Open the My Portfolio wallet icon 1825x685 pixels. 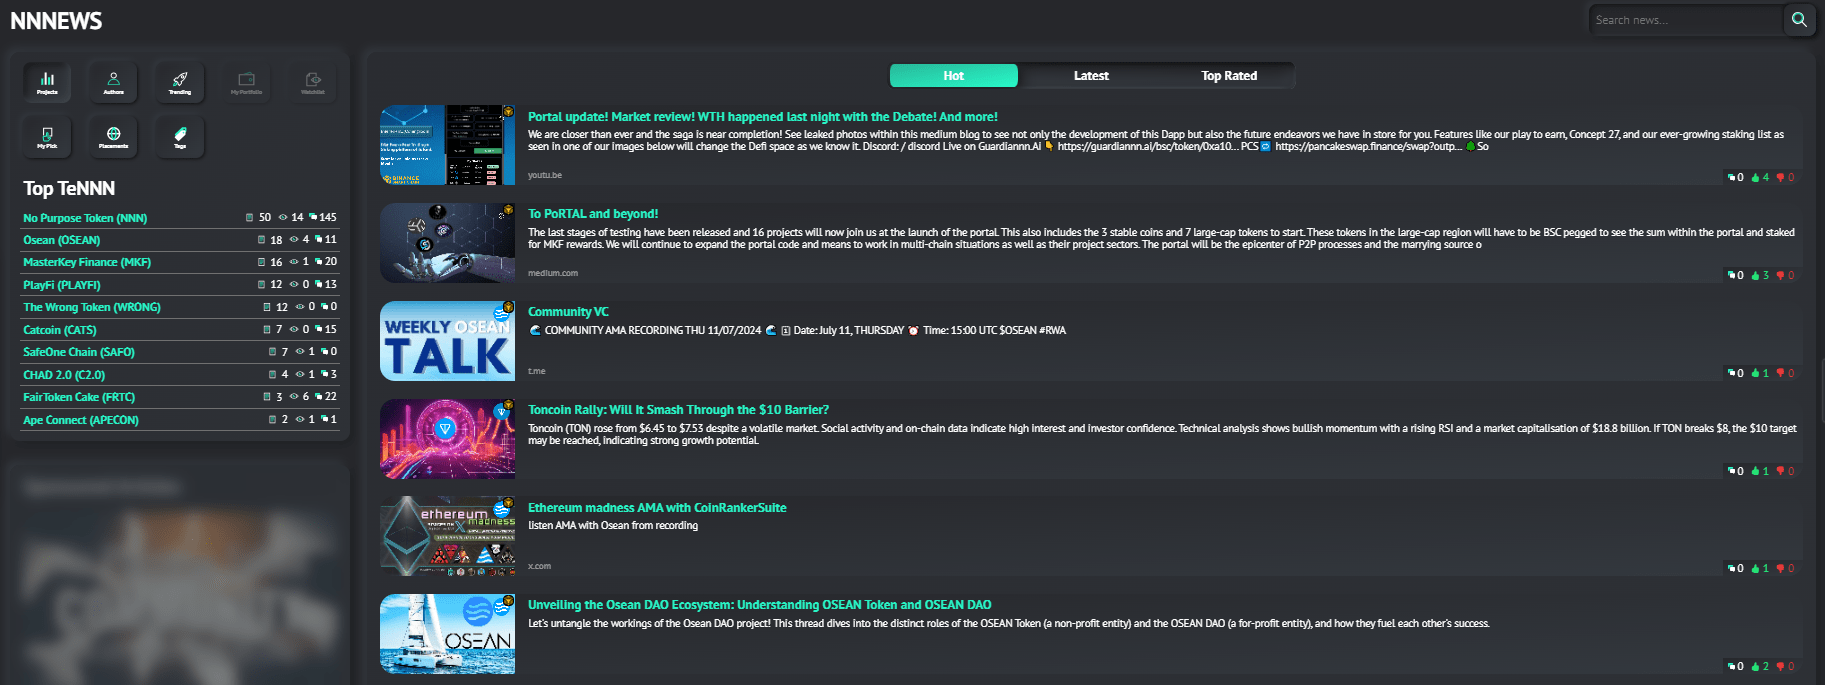tap(246, 81)
